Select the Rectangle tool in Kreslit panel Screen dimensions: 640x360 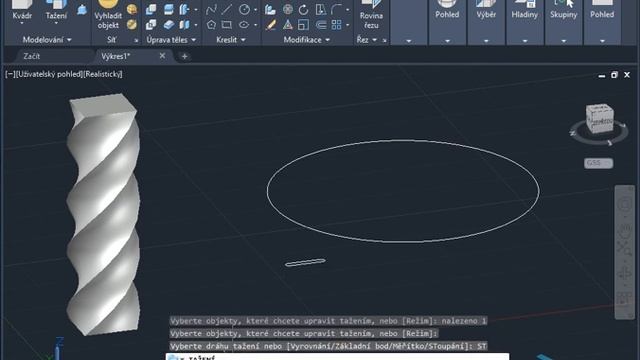[227, 25]
